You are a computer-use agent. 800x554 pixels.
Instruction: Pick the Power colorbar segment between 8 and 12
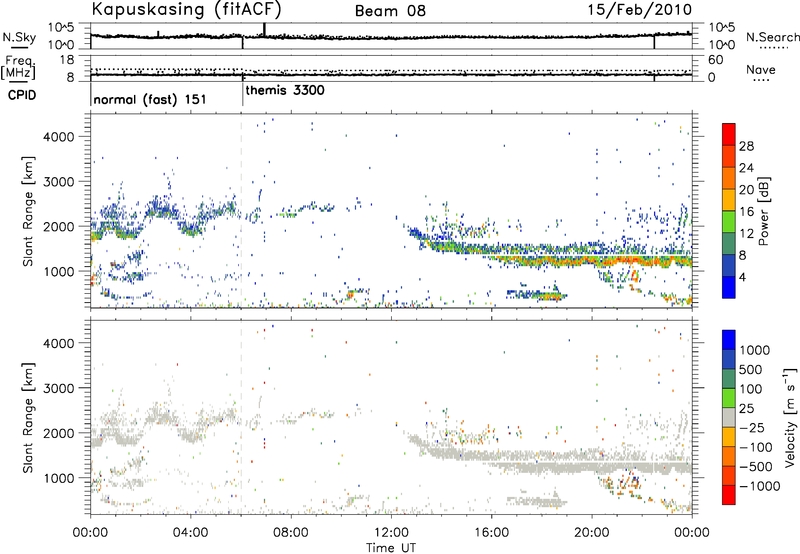coord(729,244)
